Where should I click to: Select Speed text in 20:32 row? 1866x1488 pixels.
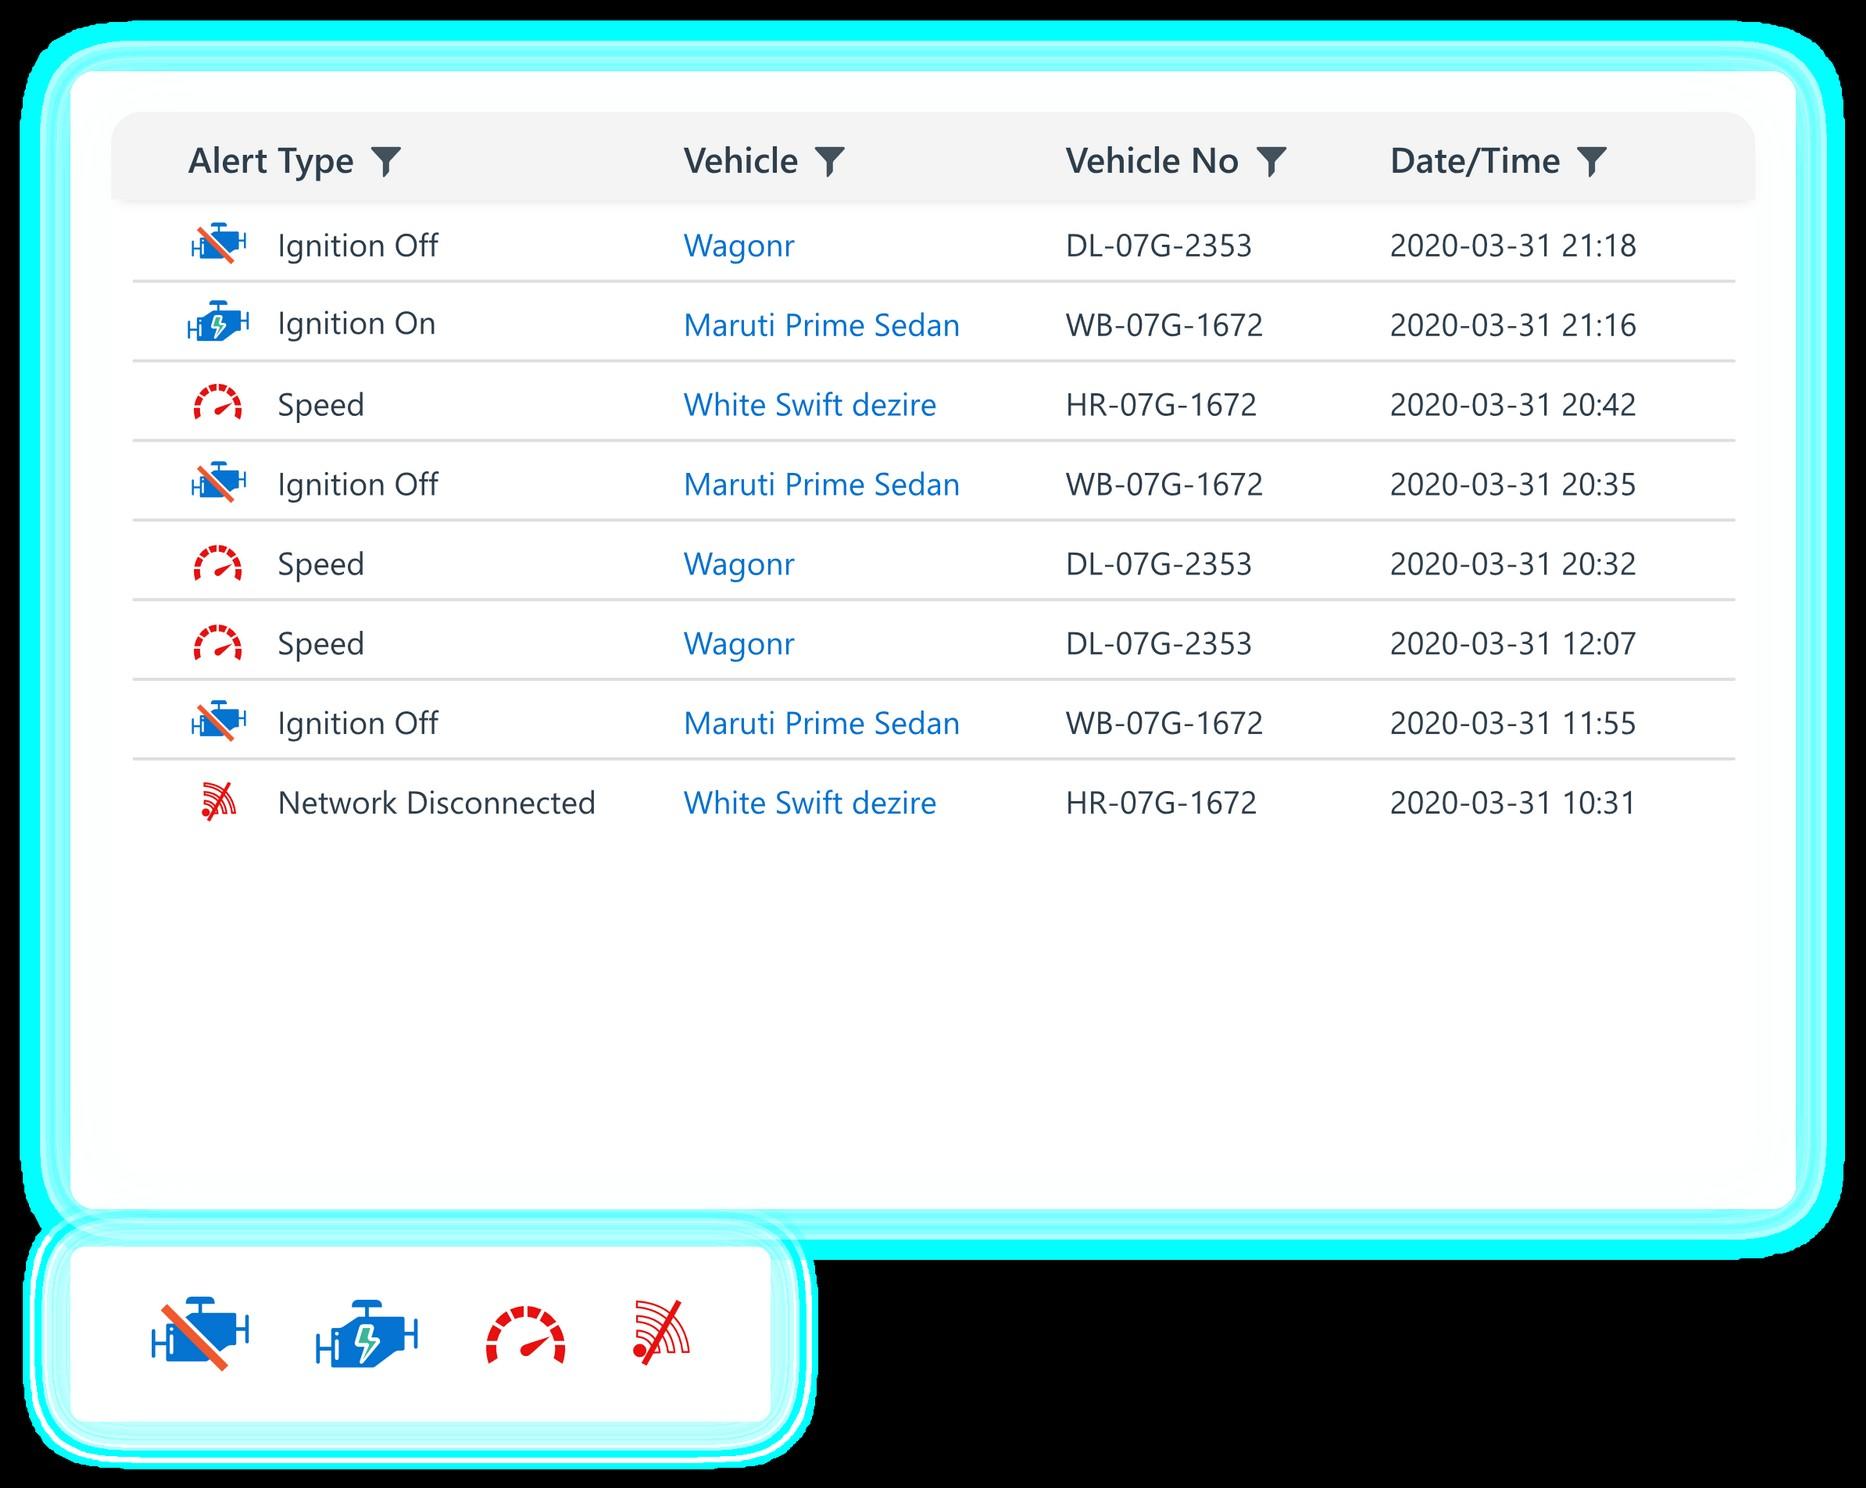coord(321,564)
